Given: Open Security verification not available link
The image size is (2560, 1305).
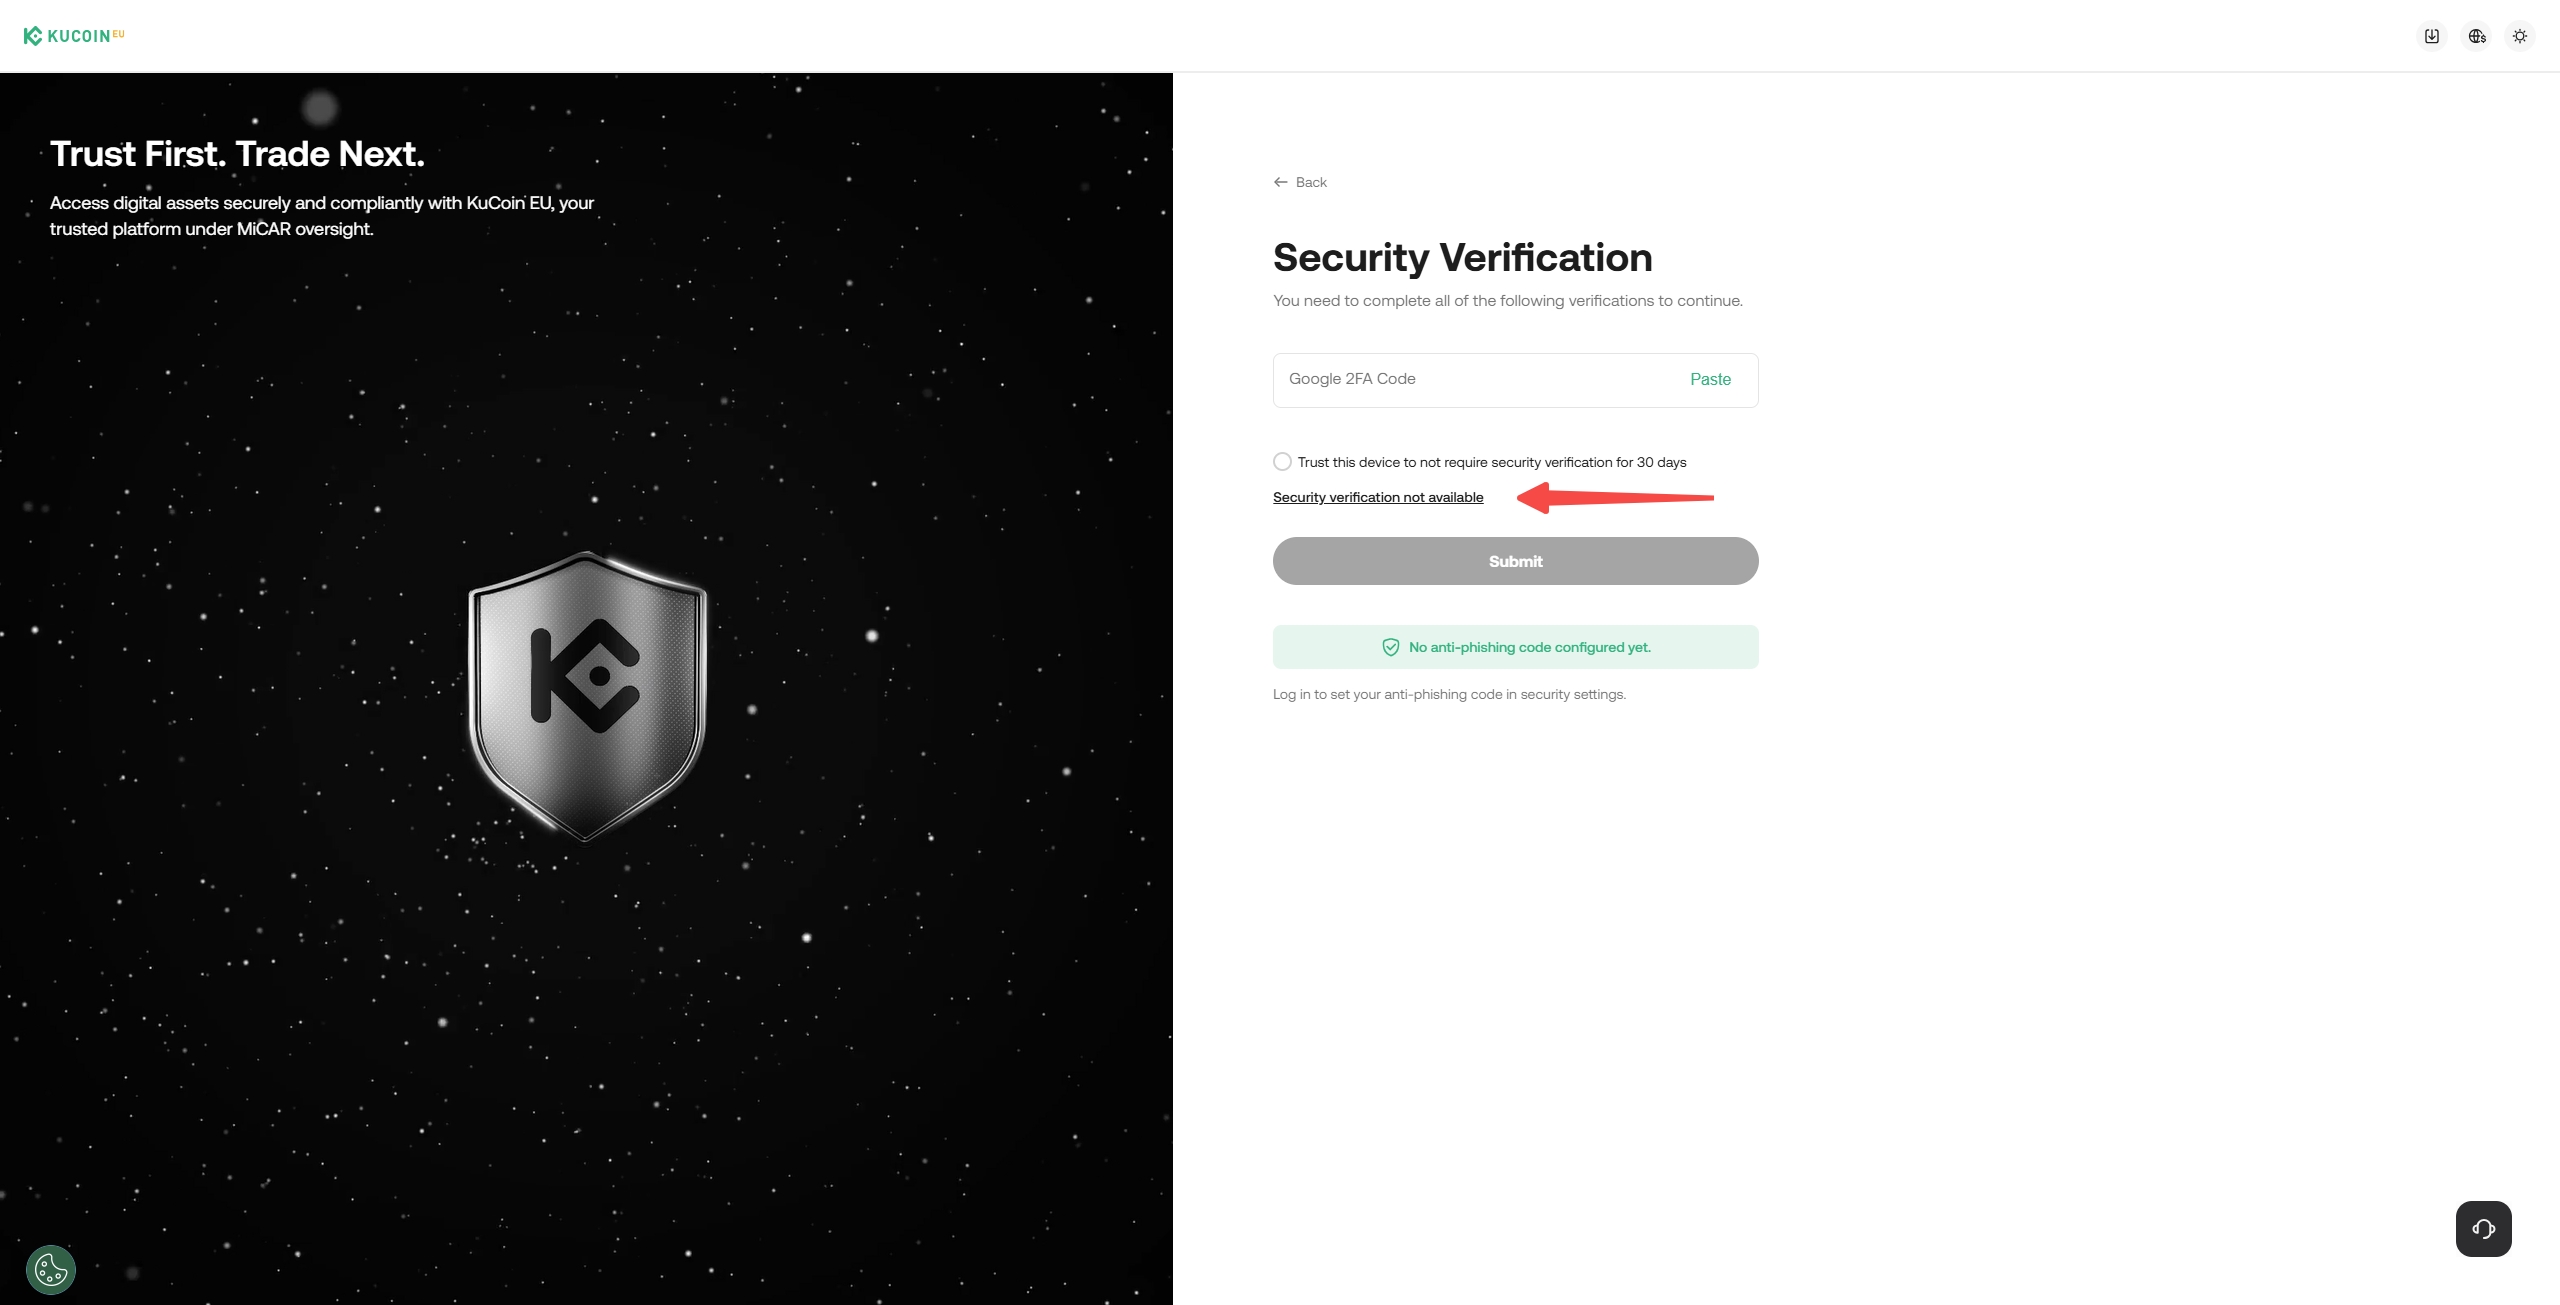Looking at the screenshot, I should click(x=1378, y=498).
